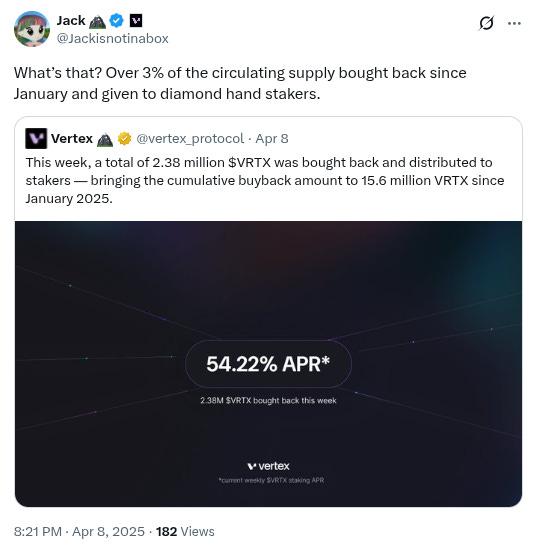Open Jack's profile avatar picture
The image size is (535, 548).
pyautogui.click(x=32, y=29)
